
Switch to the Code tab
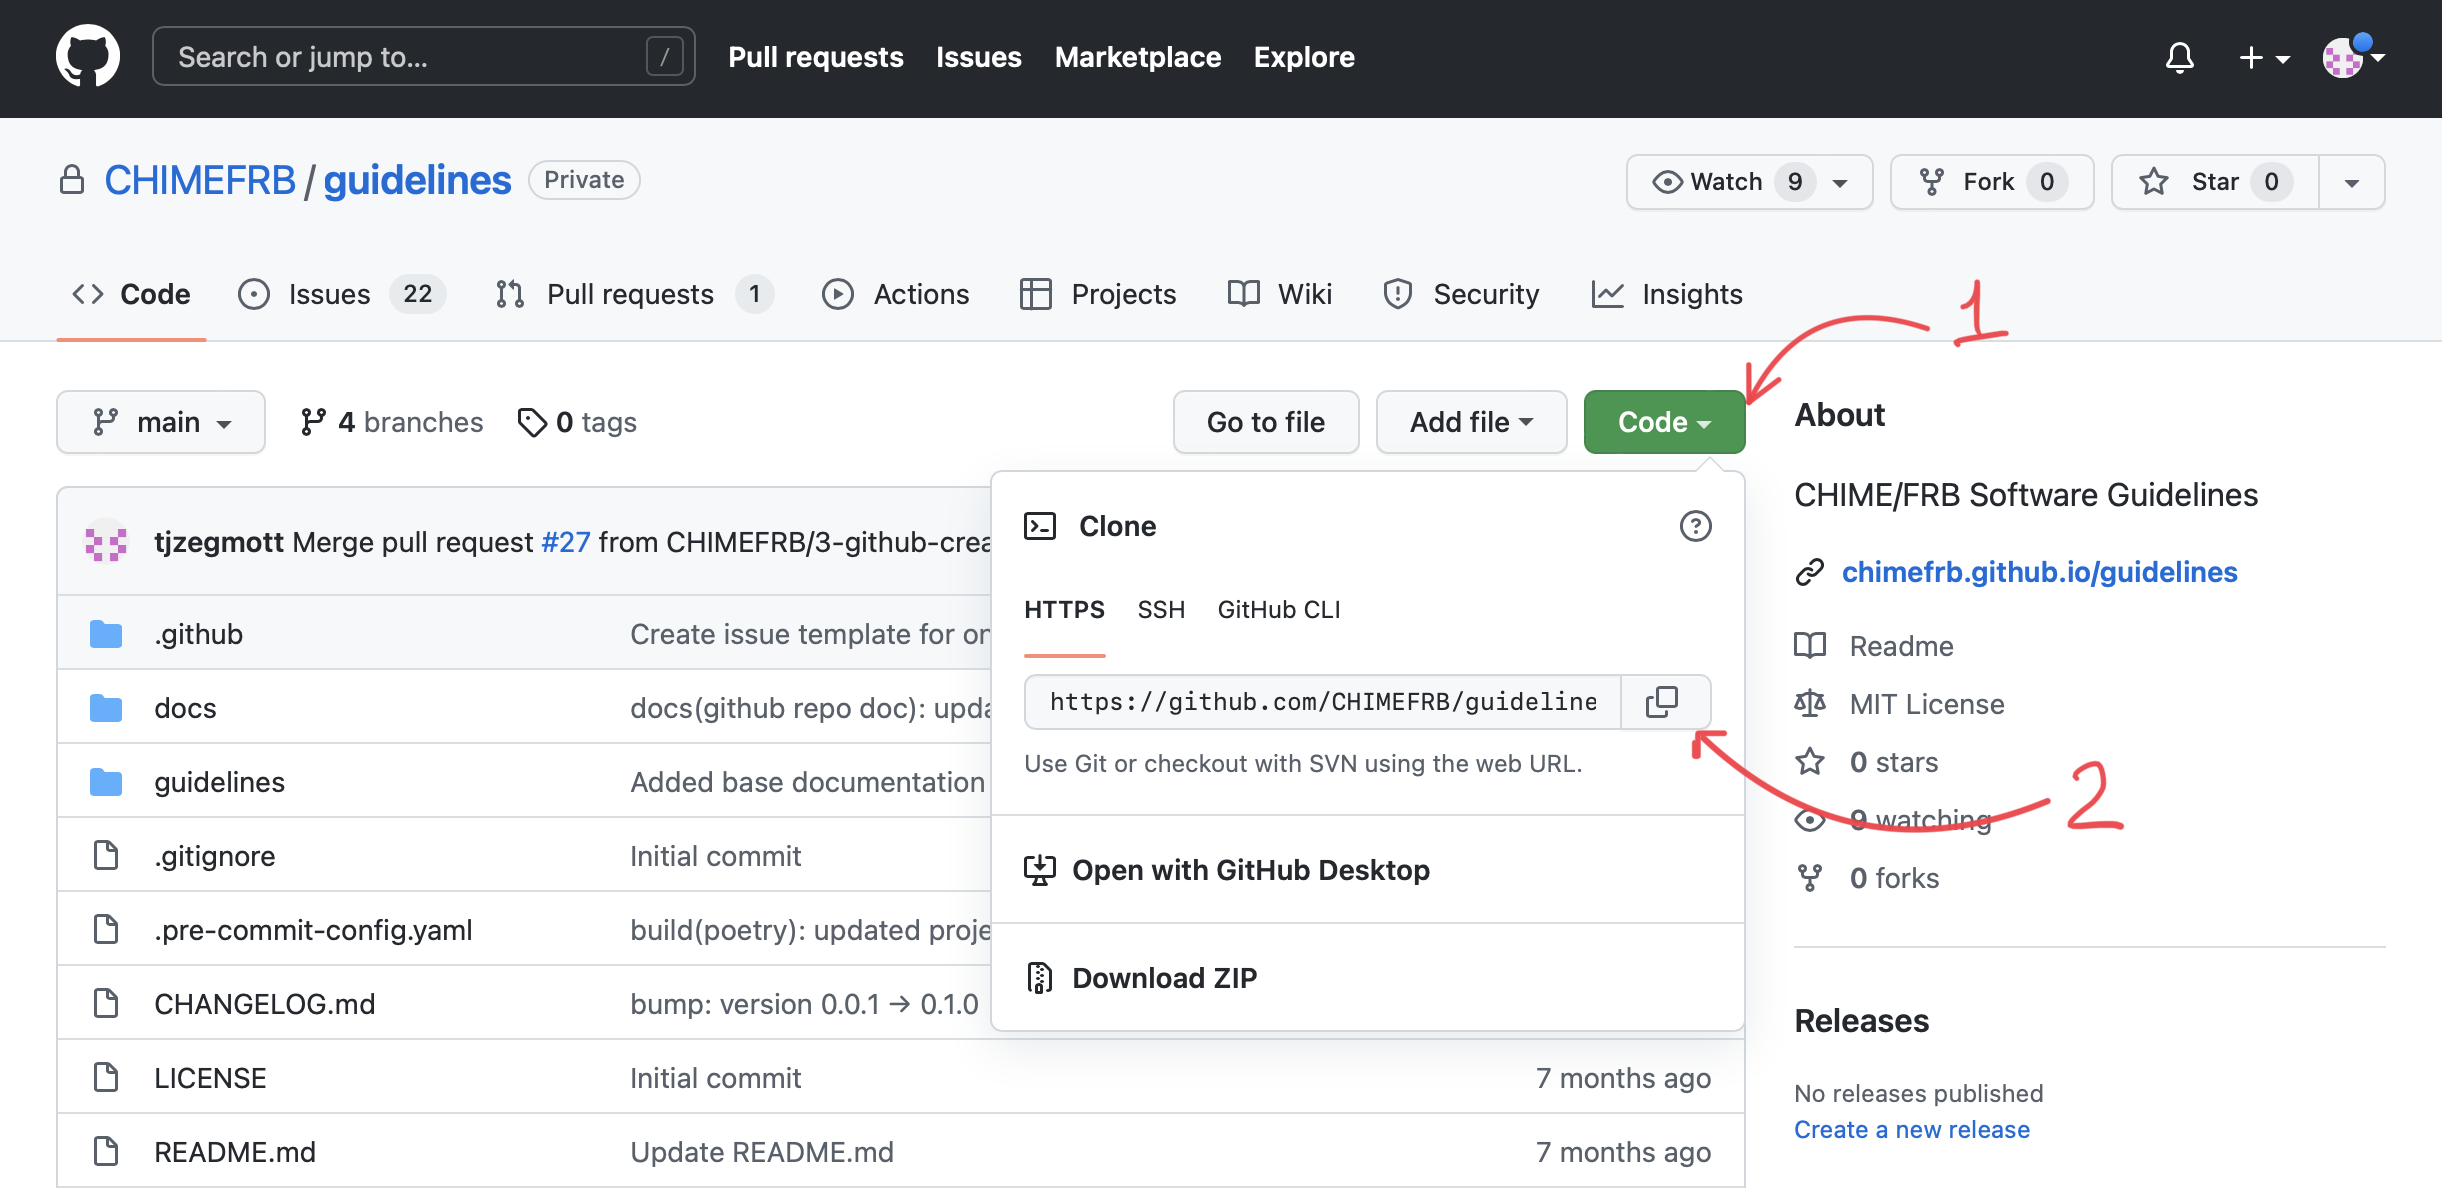coord(131,294)
